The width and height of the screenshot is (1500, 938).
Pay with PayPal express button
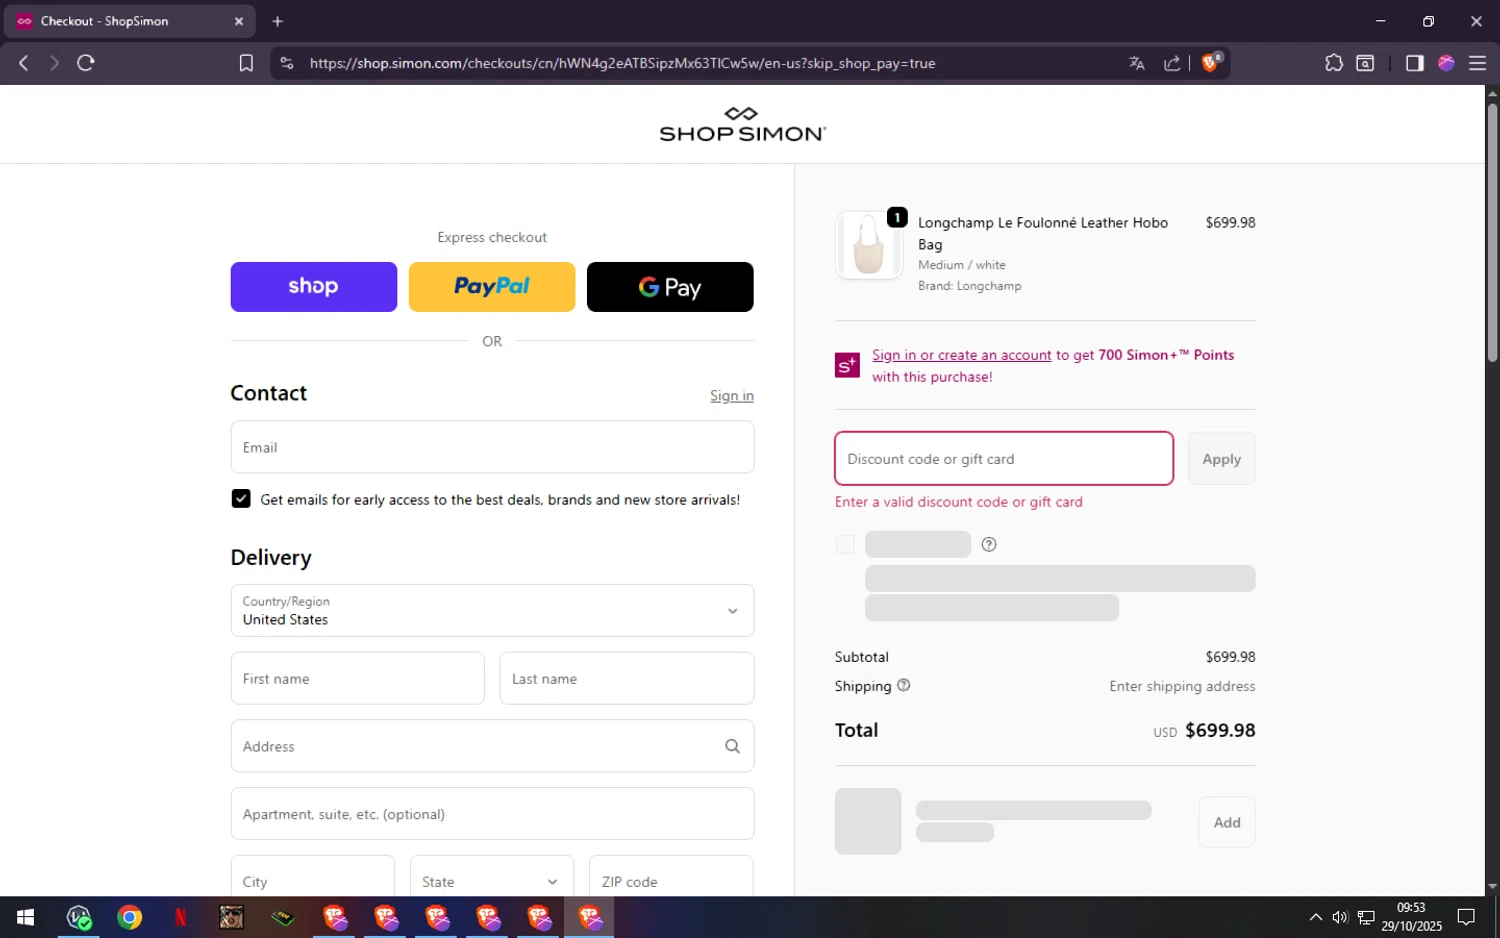click(x=492, y=287)
